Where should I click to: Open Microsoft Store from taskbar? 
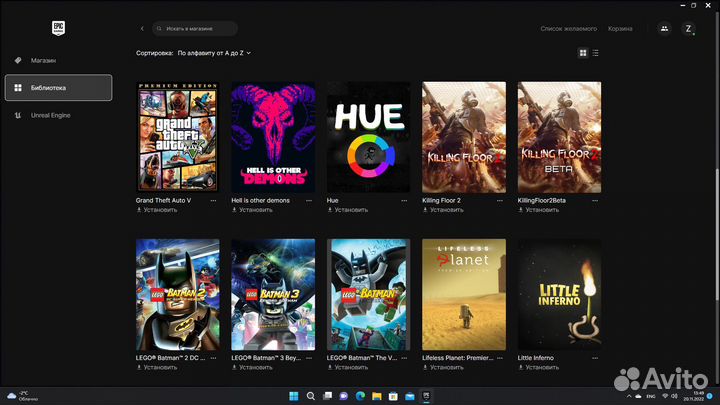393,396
